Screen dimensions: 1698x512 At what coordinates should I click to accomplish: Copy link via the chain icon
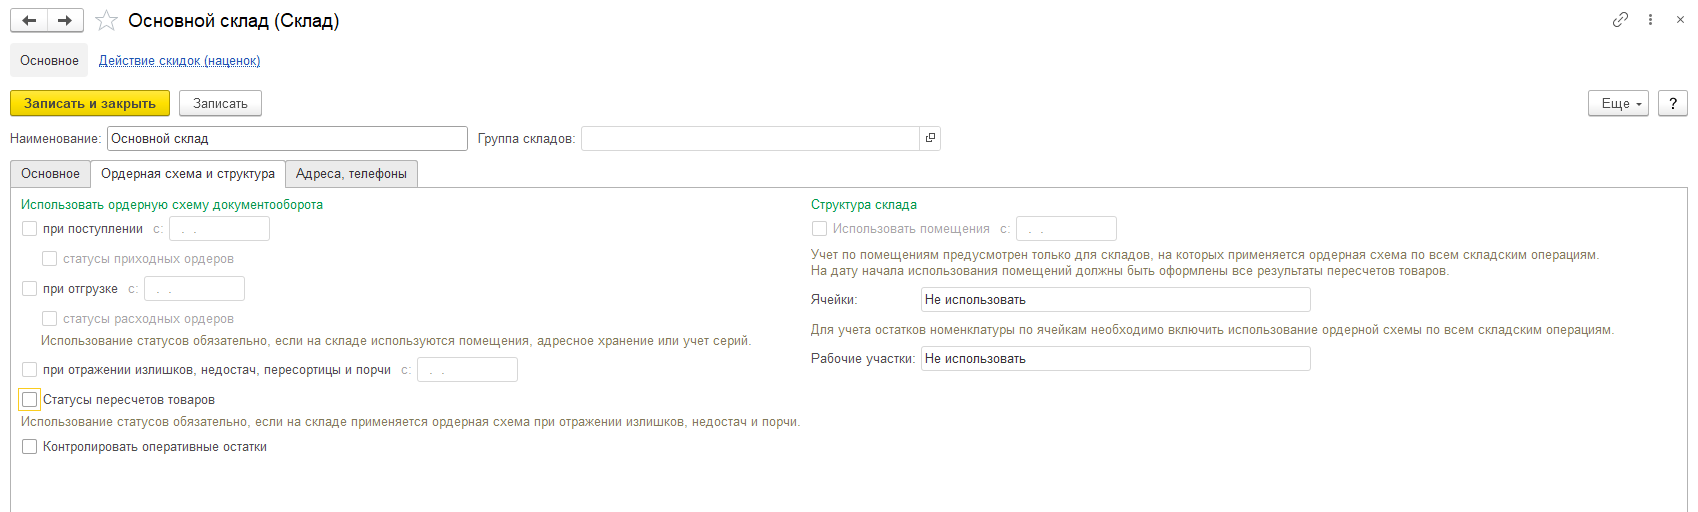[x=1620, y=20]
